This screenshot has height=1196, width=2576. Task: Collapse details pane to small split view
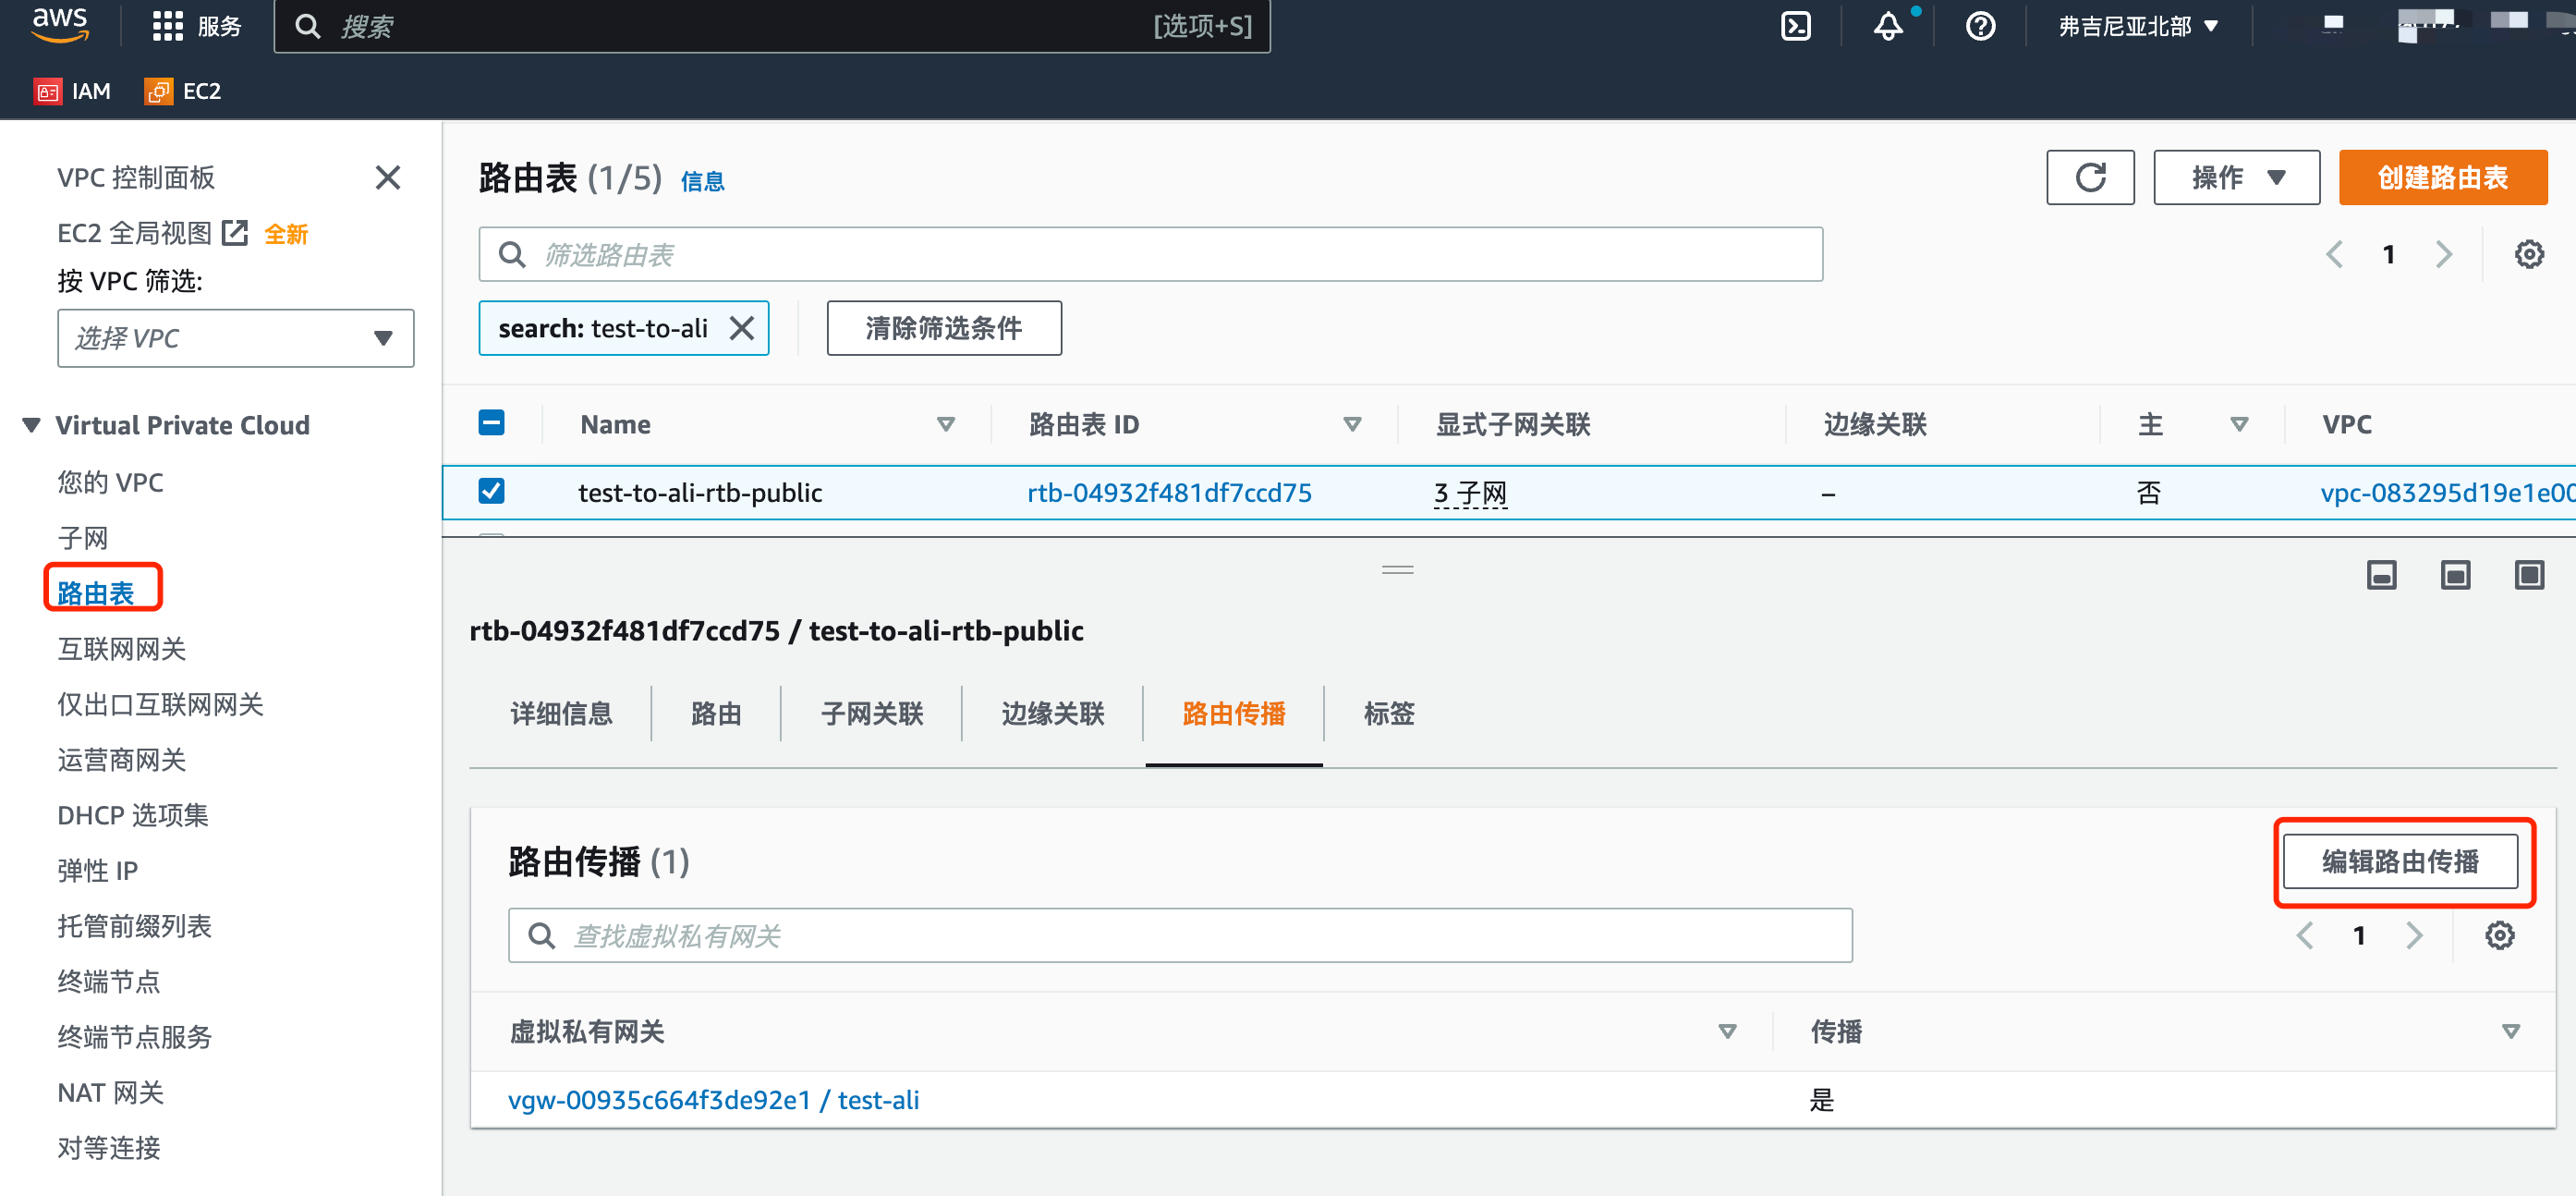(x=2381, y=575)
